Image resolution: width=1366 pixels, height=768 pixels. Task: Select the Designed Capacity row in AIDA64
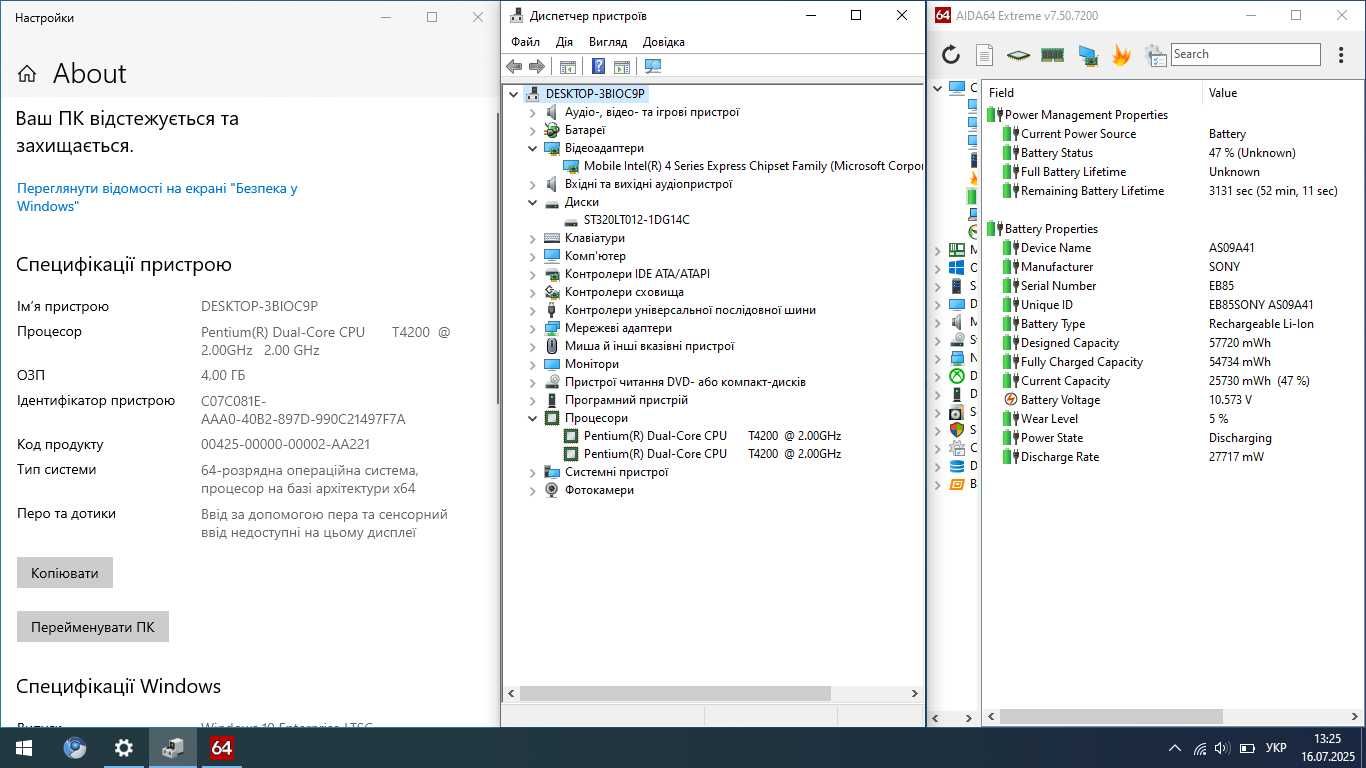point(1174,343)
